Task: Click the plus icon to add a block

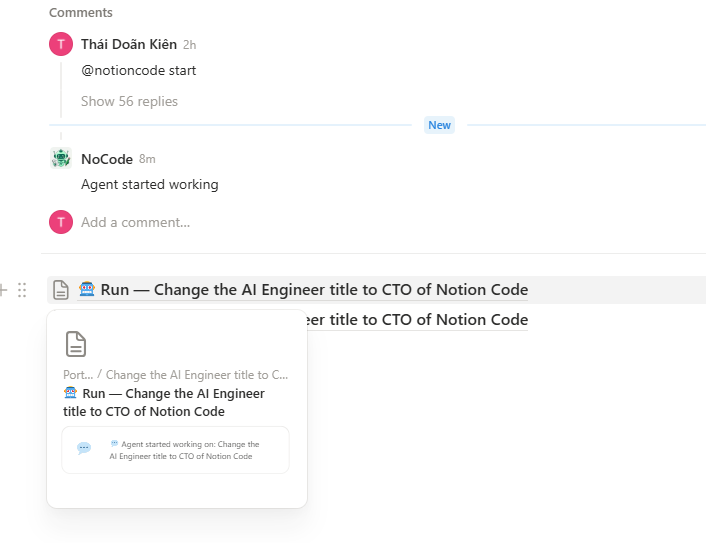Action: [x=3, y=290]
